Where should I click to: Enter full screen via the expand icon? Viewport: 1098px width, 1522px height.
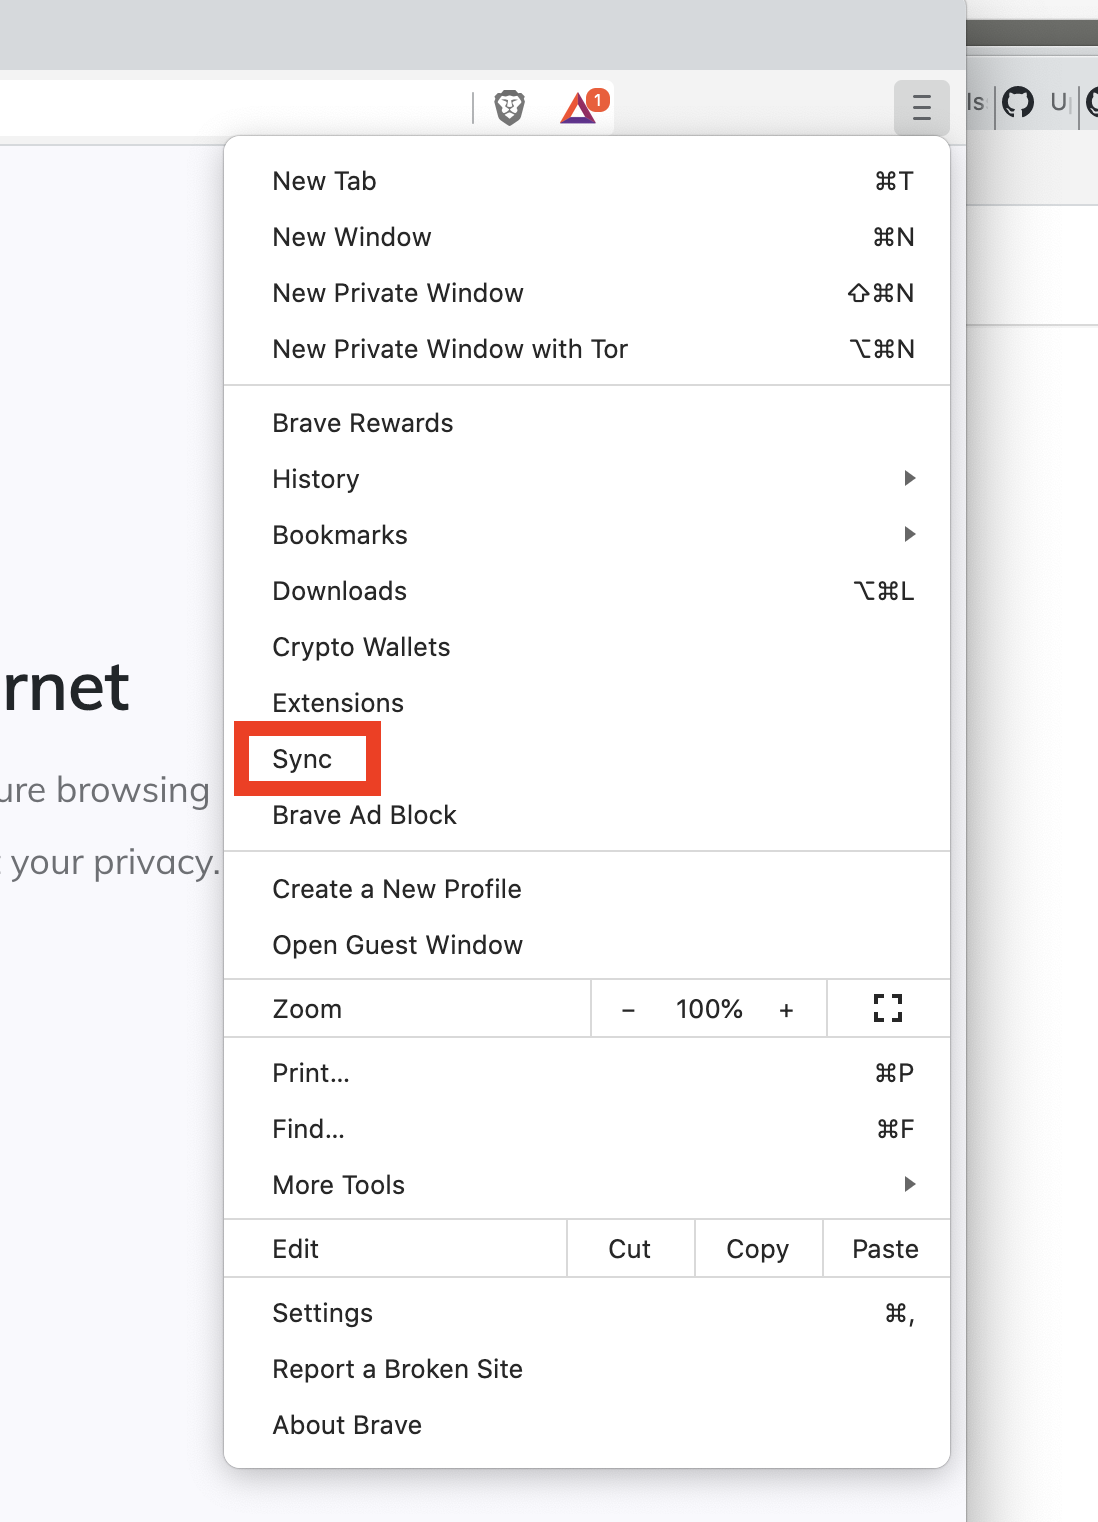tap(886, 1009)
